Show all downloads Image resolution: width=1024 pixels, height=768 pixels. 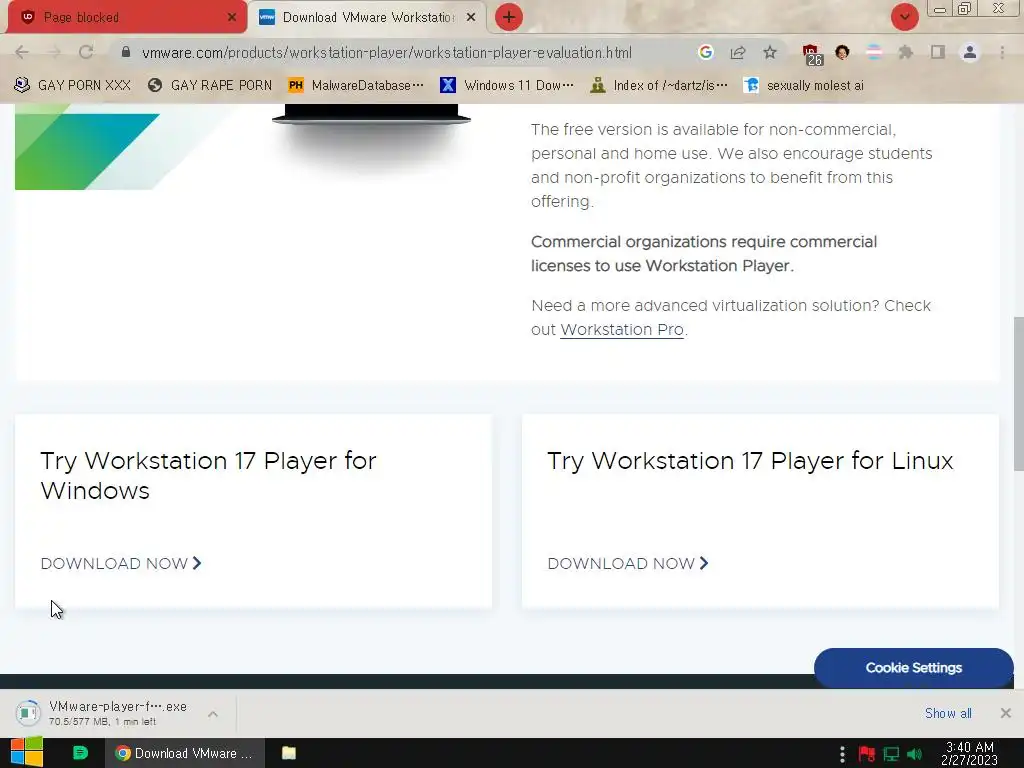pos(948,713)
